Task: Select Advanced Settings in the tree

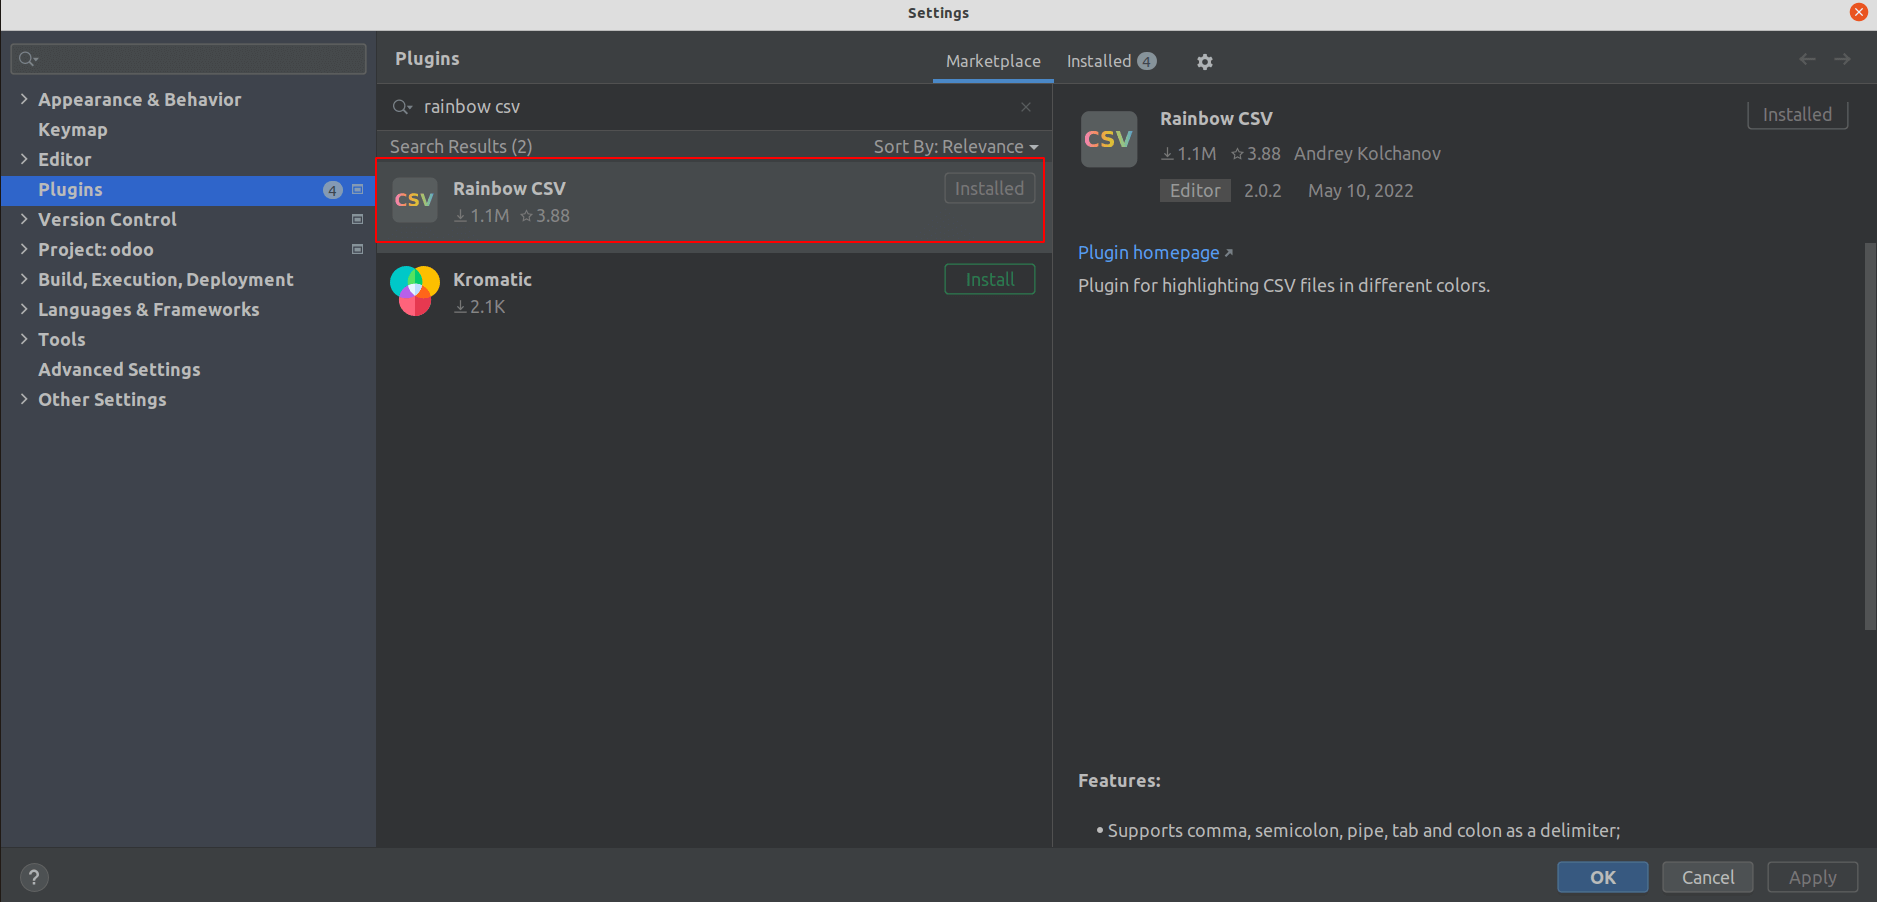Action: click(x=119, y=369)
